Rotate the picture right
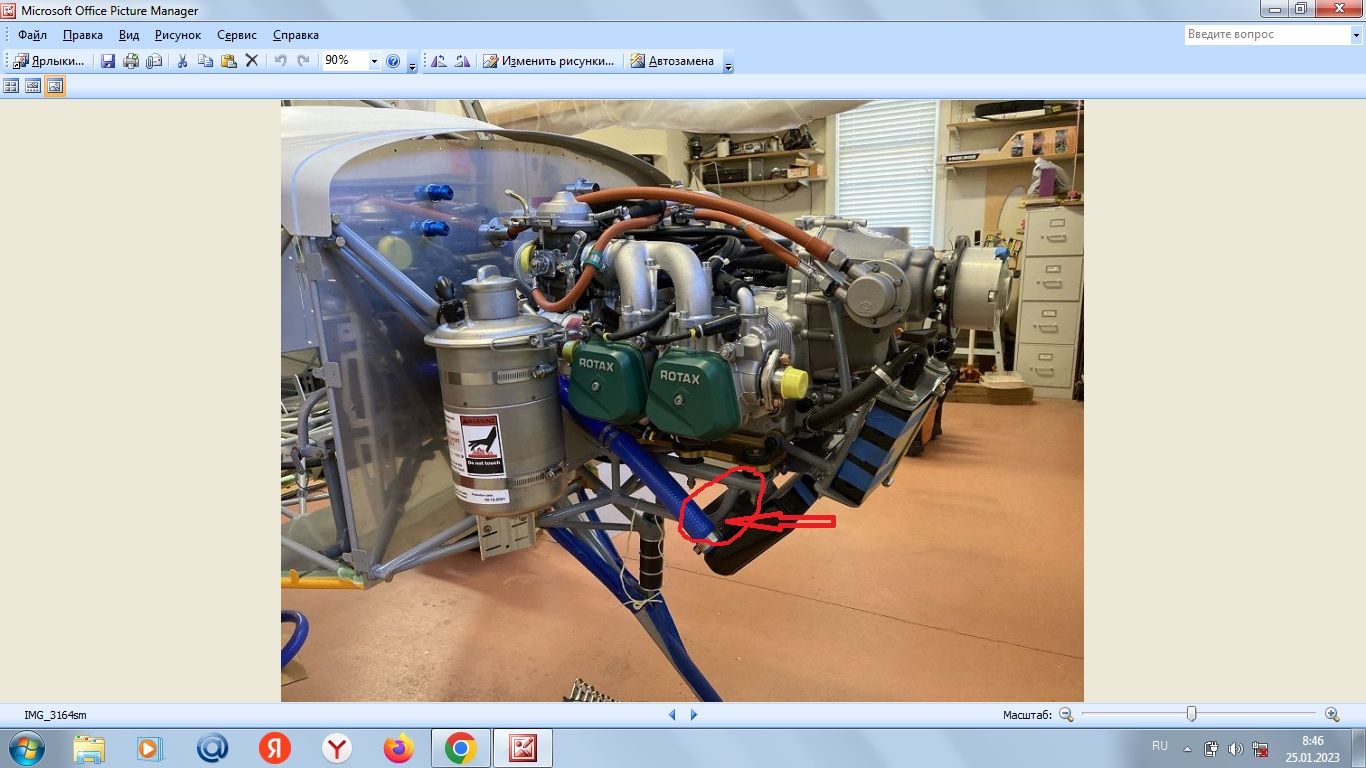The width and height of the screenshot is (1366, 768). (461, 61)
